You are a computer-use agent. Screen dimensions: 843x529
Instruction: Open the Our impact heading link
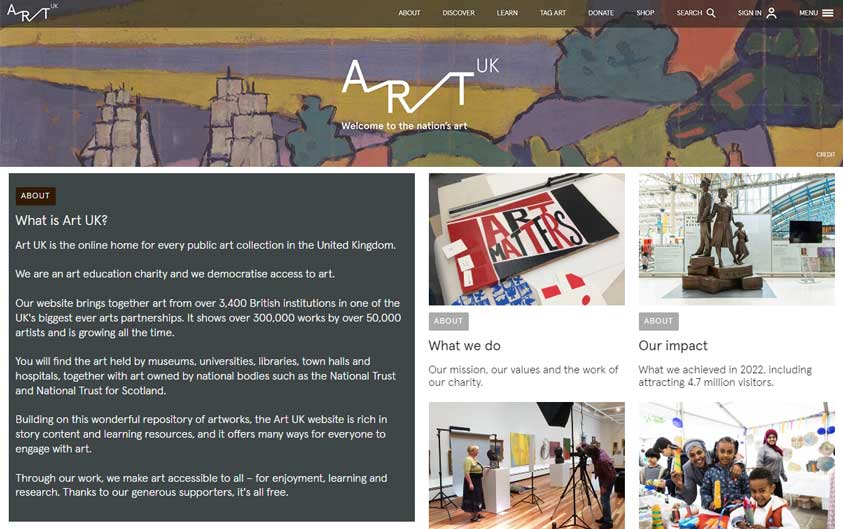click(673, 346)
